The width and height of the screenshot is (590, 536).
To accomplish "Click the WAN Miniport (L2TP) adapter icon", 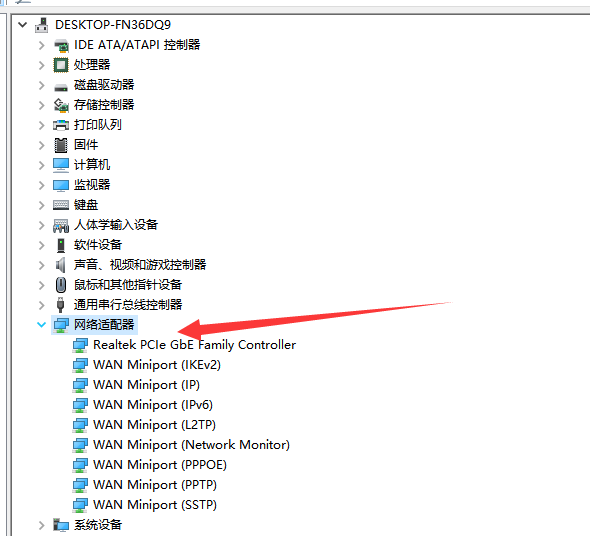I will [x=80, y=425].
